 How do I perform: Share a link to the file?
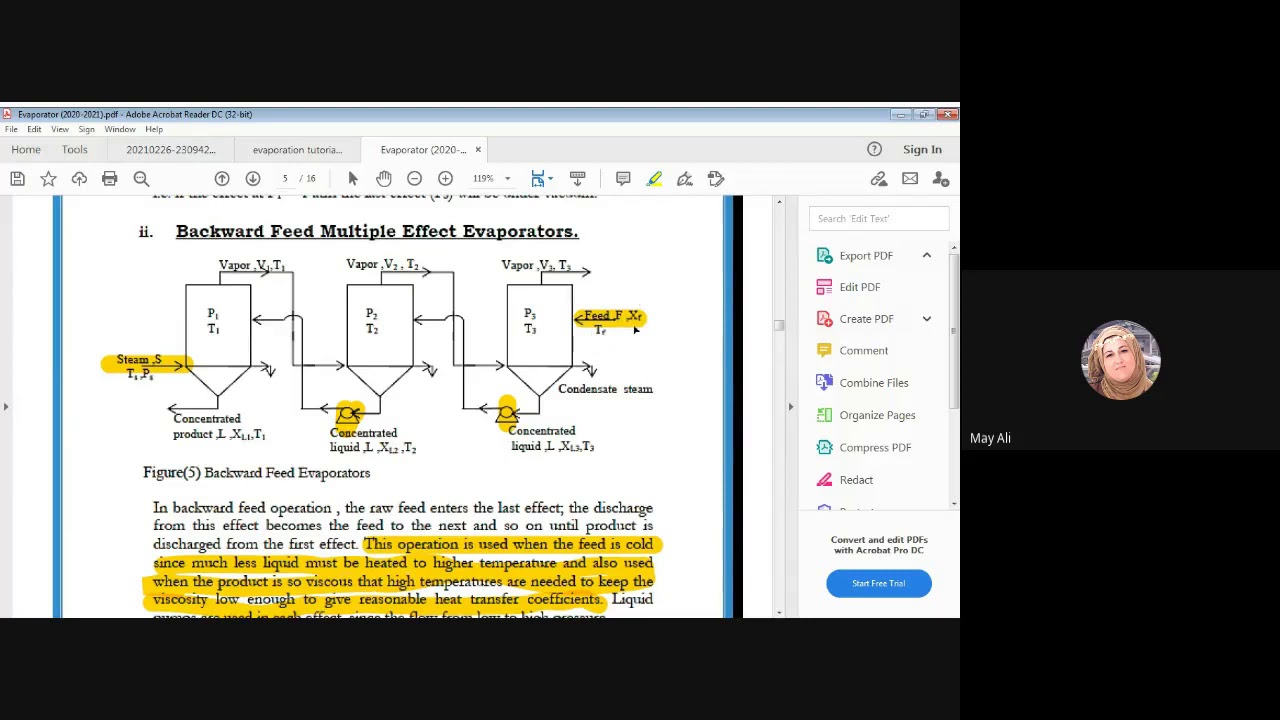[x=879, y=179]
